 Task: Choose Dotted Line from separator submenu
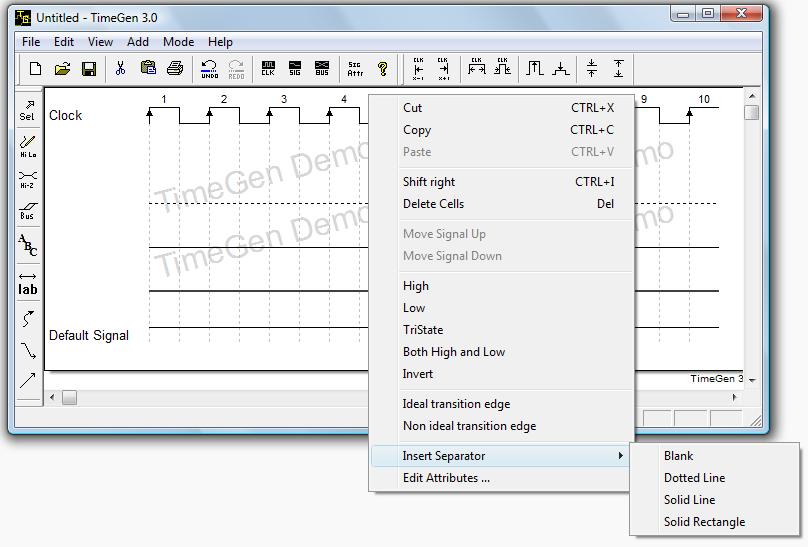(694, 478)
